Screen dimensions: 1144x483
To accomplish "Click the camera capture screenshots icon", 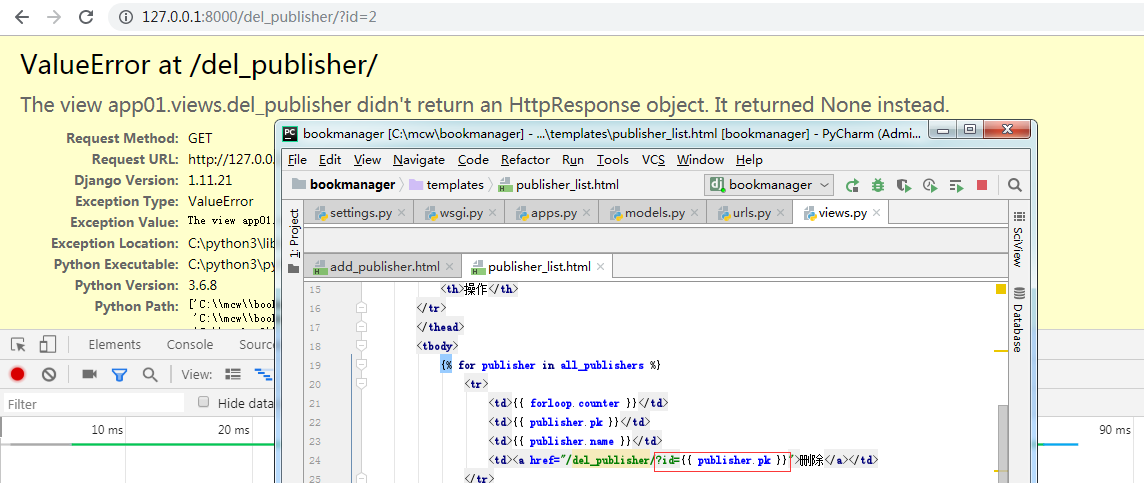I will 90,374.
